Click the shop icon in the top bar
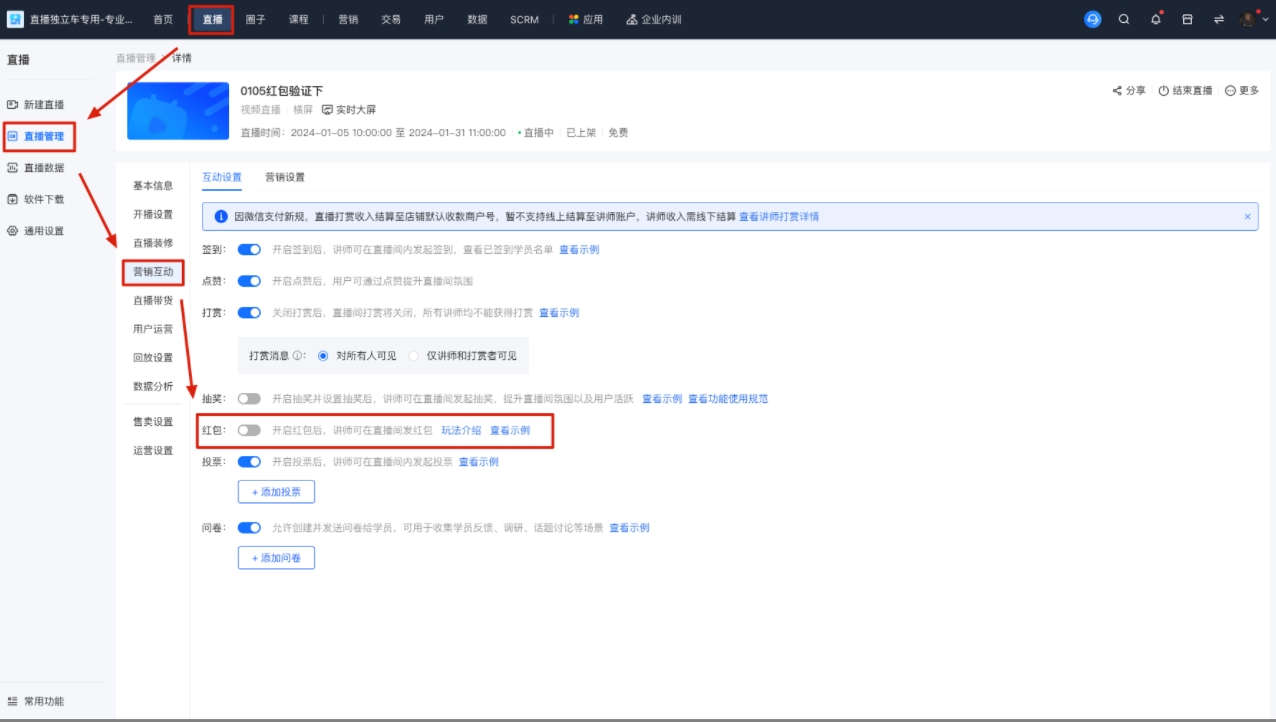This screenshot has width=1276, height=722. click(x=1187, y=19)
